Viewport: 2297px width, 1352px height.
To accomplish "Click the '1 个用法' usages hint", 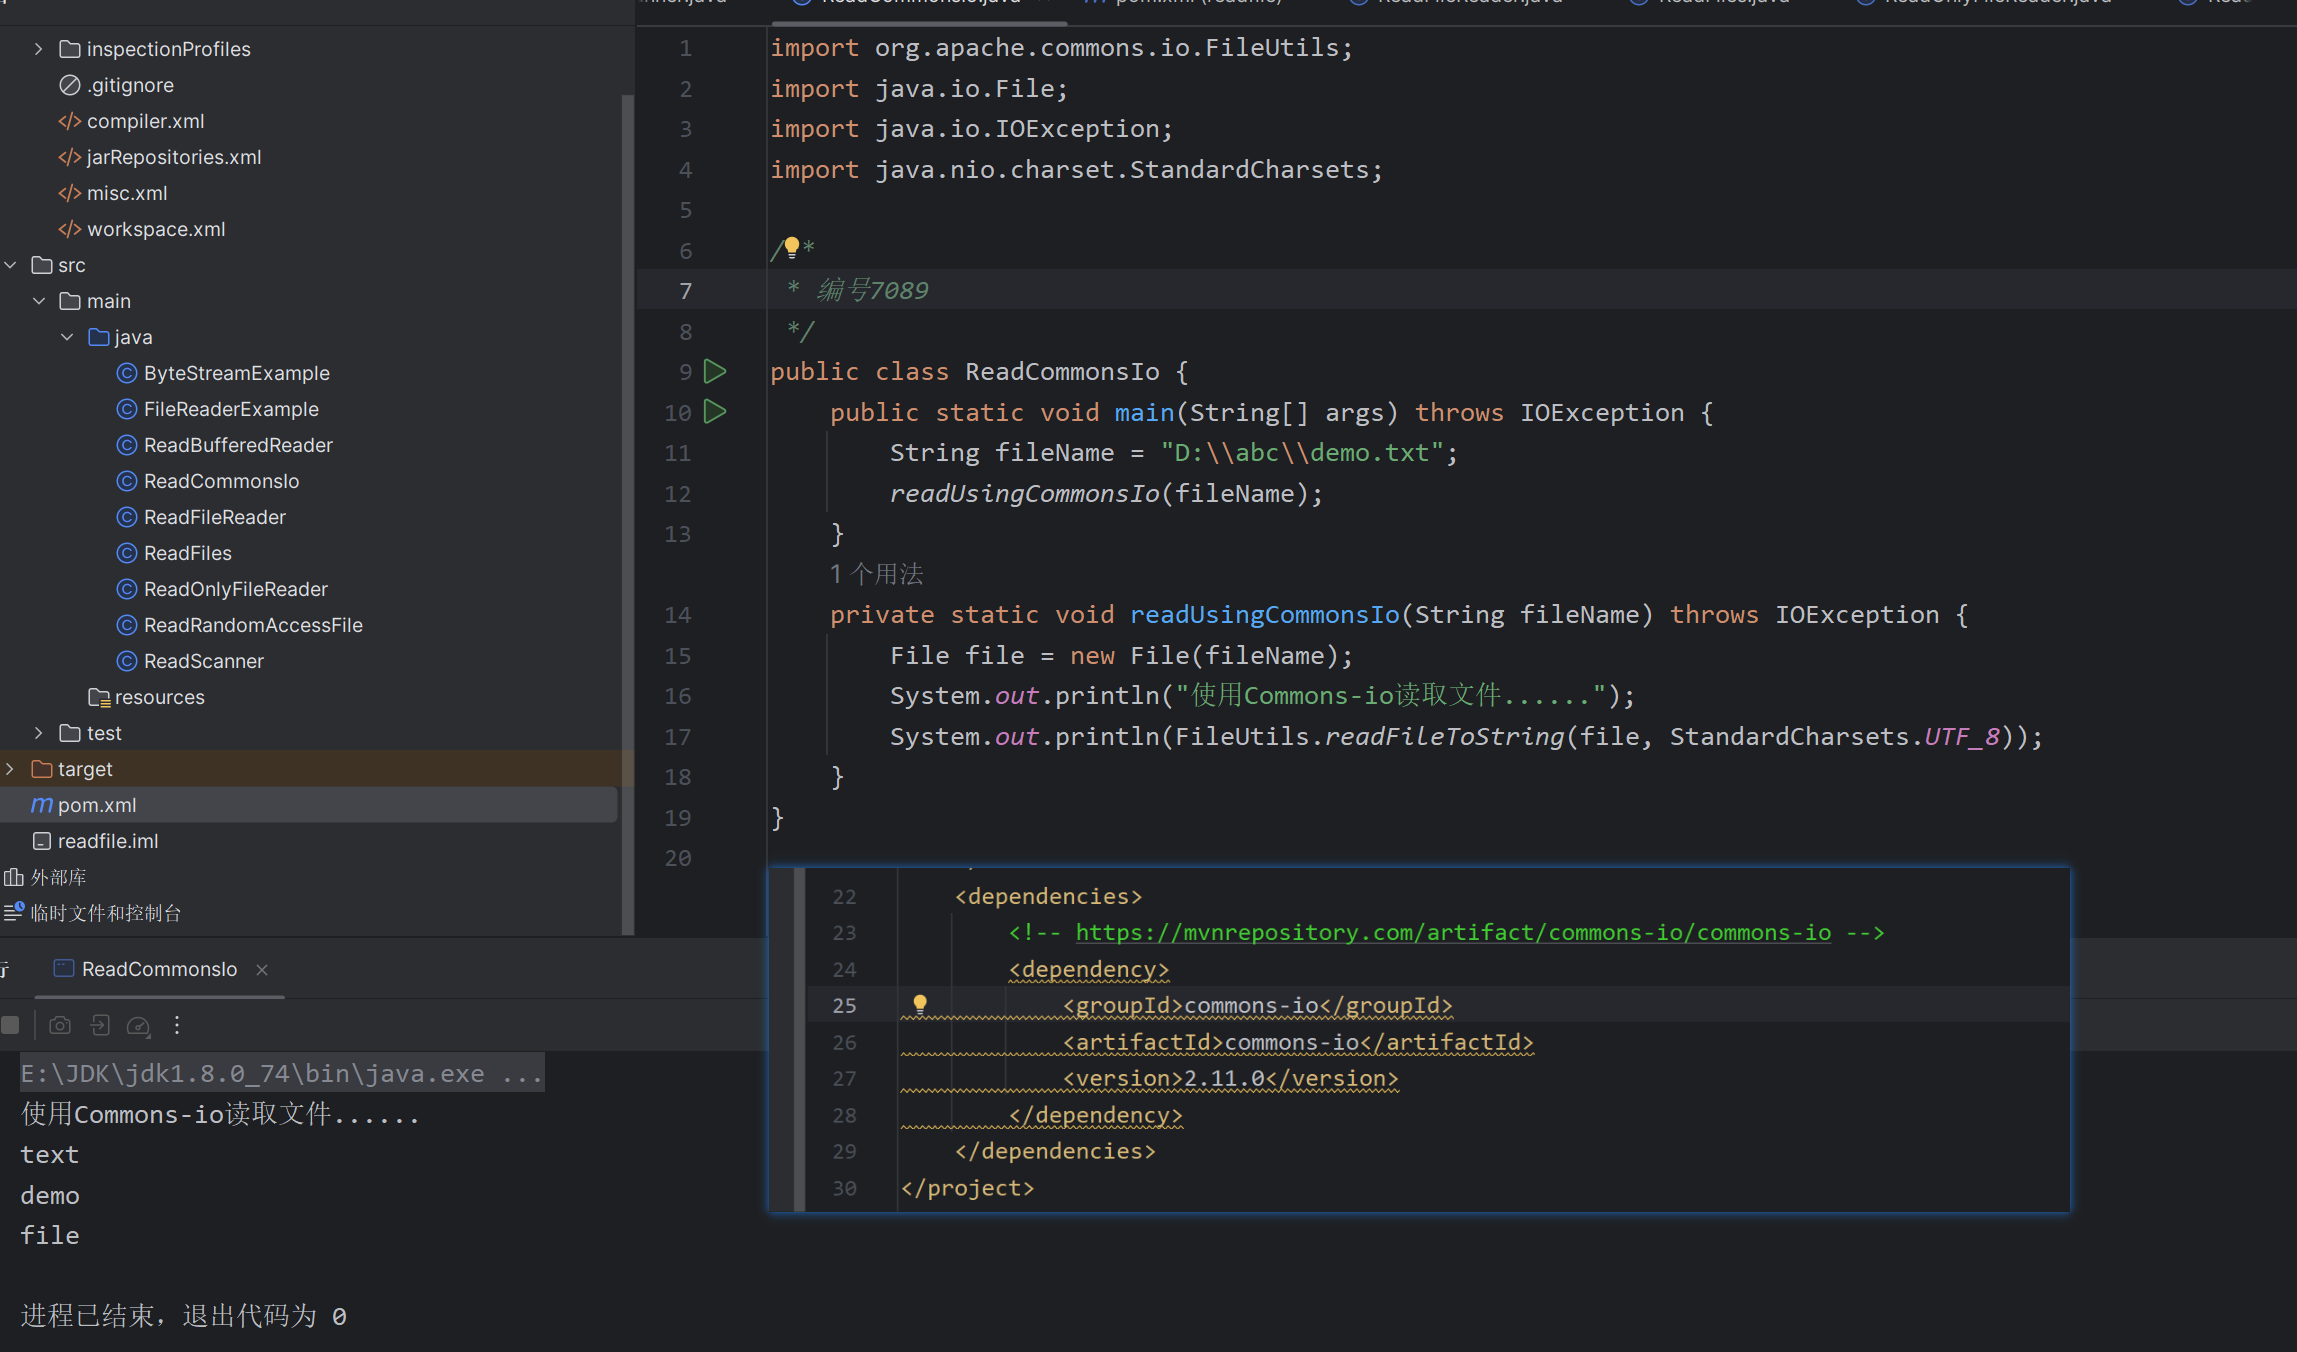I will pos(876,574).
